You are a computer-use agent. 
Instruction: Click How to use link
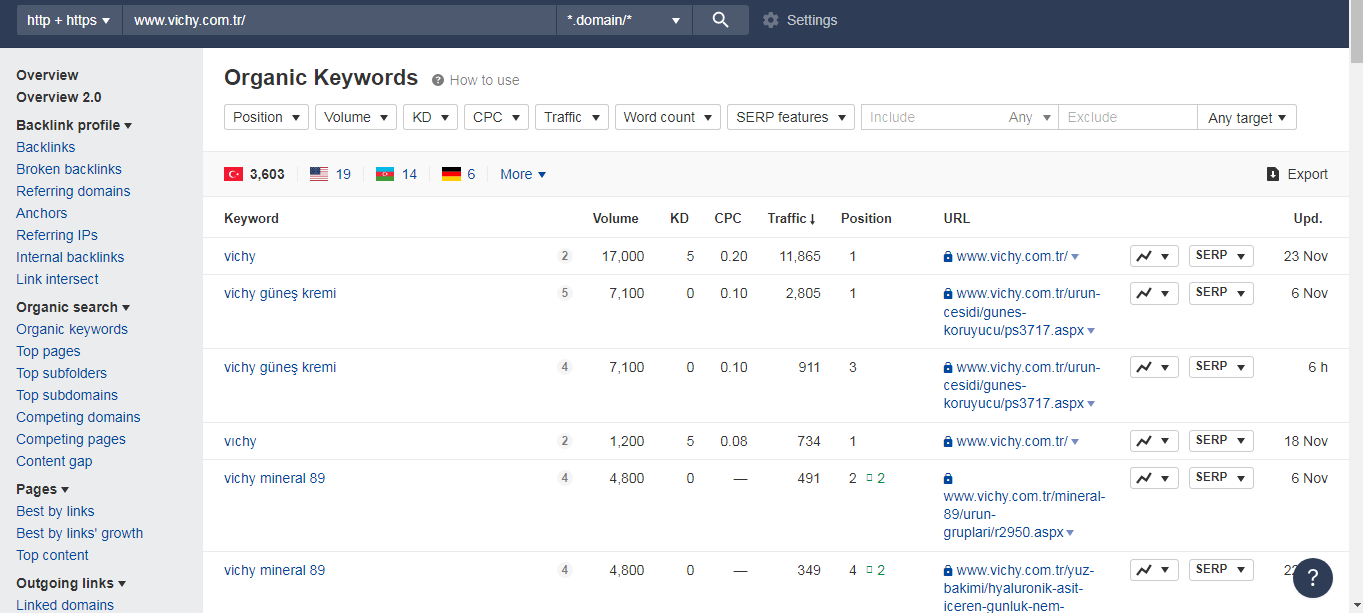click(x=484, y=80)
